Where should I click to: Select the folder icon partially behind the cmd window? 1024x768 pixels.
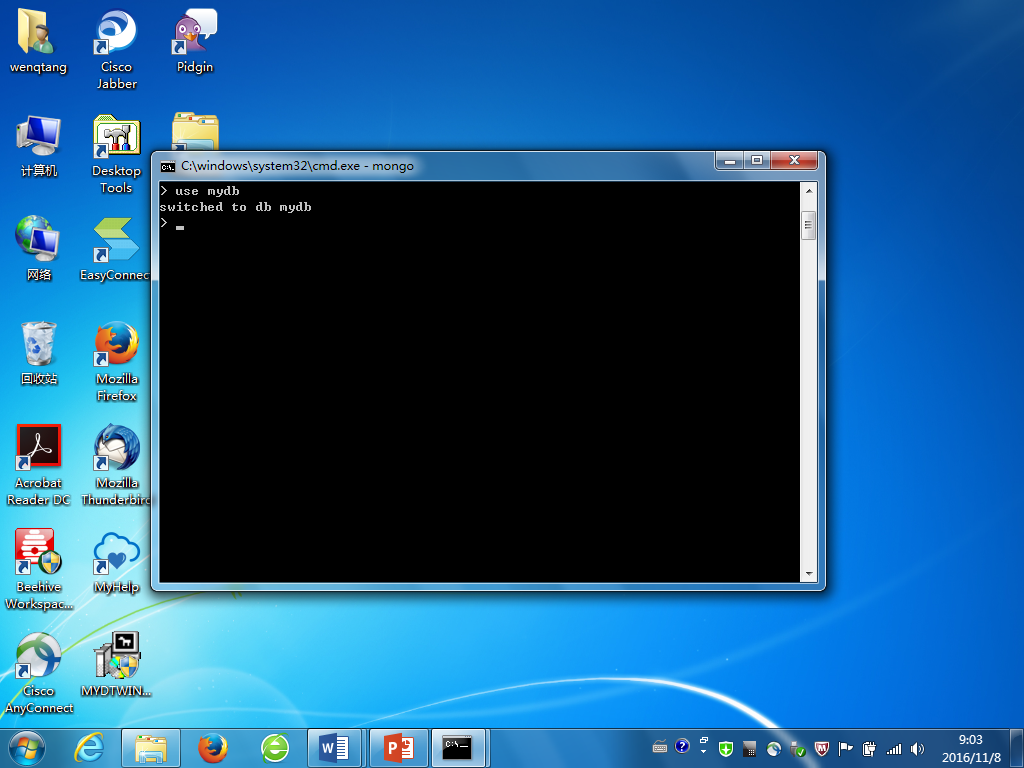(x=195, y=131)
